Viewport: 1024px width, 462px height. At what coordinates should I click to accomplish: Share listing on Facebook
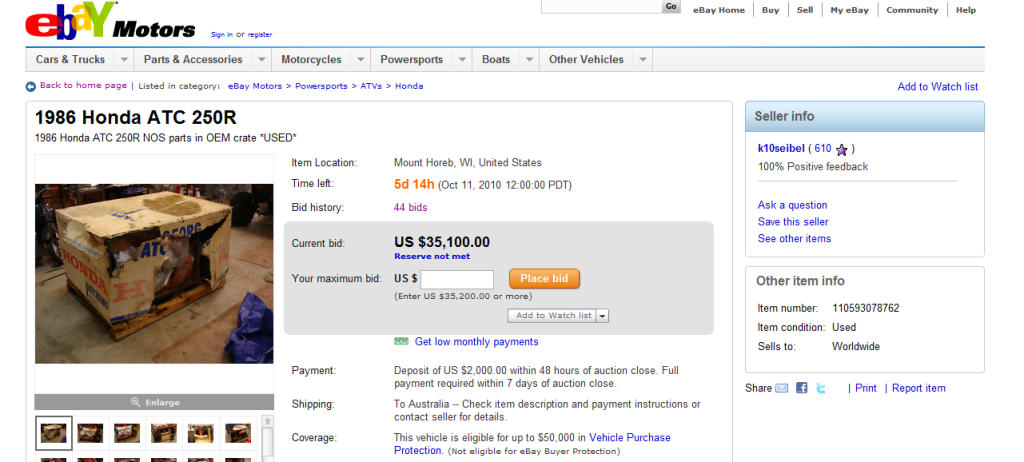coord(801,388)
